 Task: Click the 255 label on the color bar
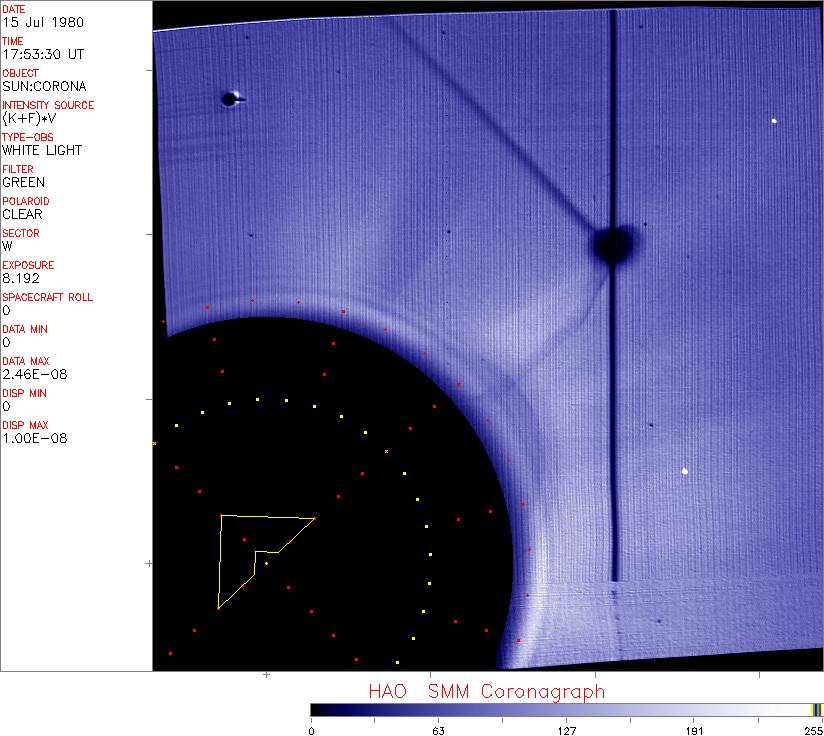[814, 730]
